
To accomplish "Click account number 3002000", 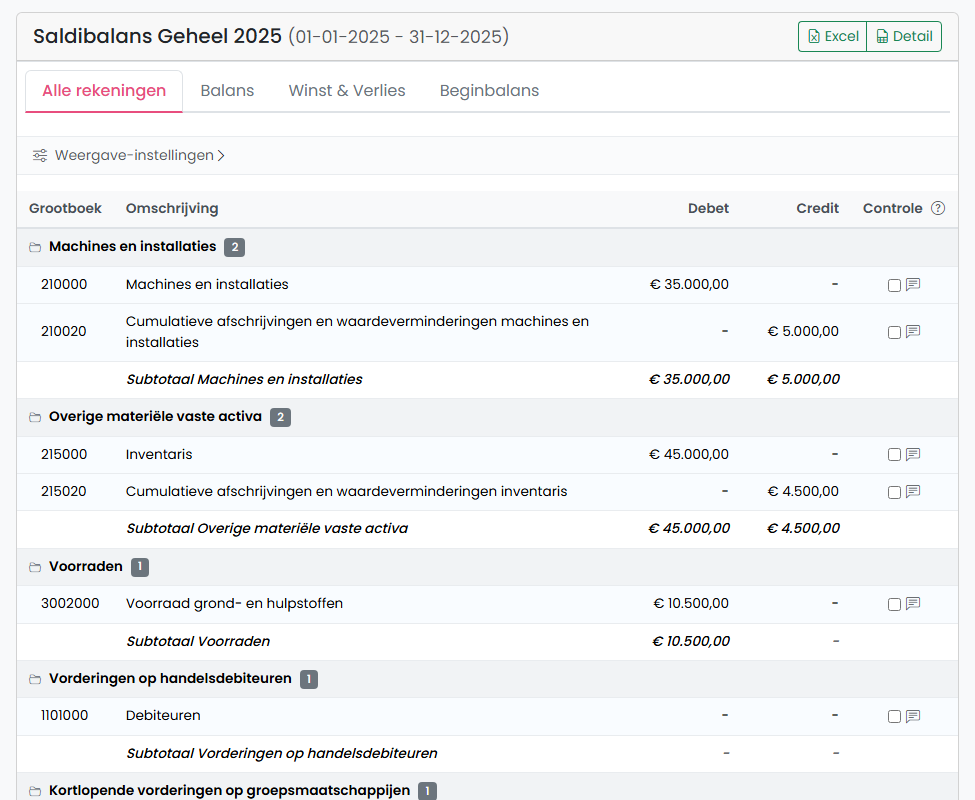I will [x=70, y=604].
